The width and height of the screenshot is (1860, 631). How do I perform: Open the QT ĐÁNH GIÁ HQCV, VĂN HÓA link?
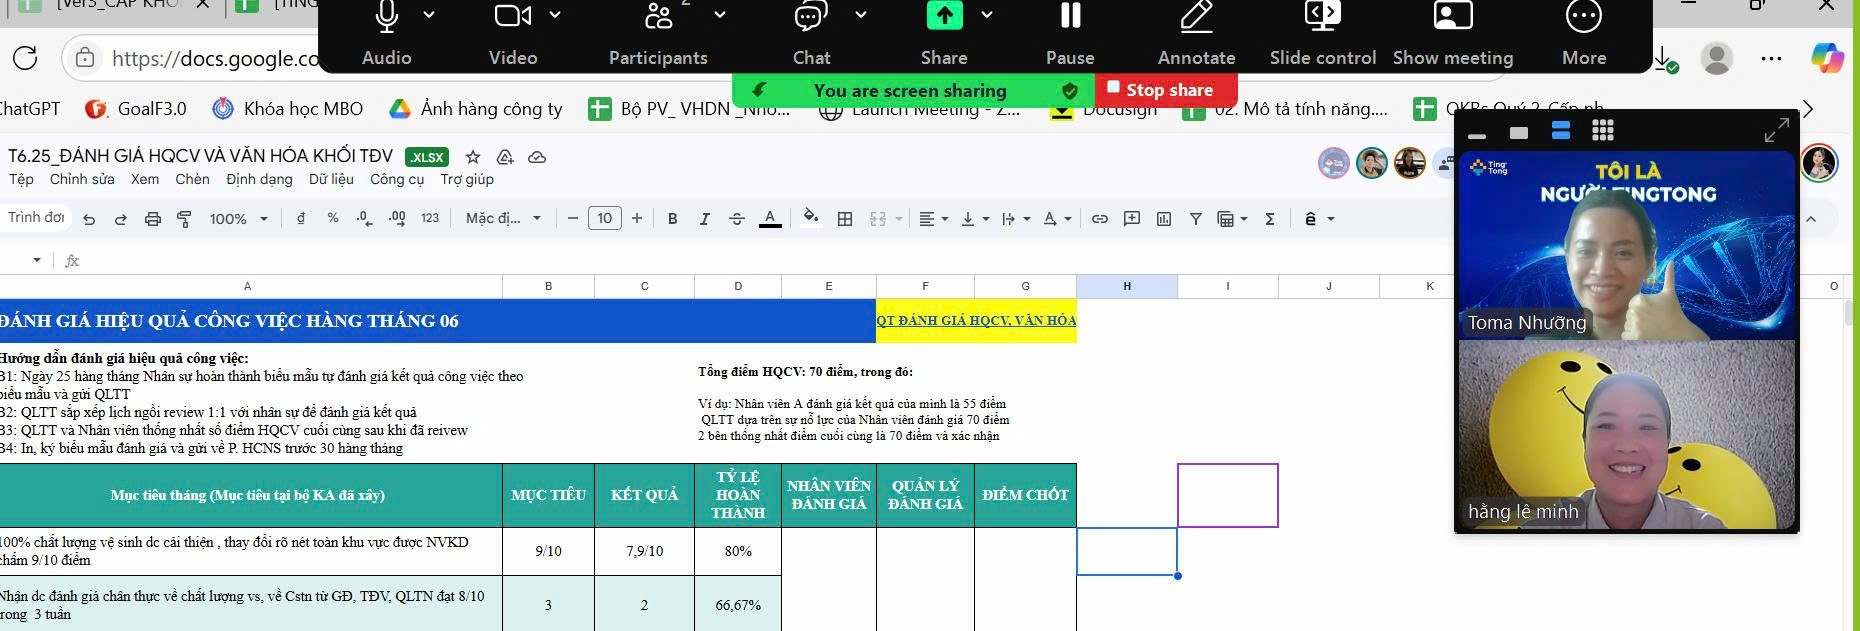(976, 321)
